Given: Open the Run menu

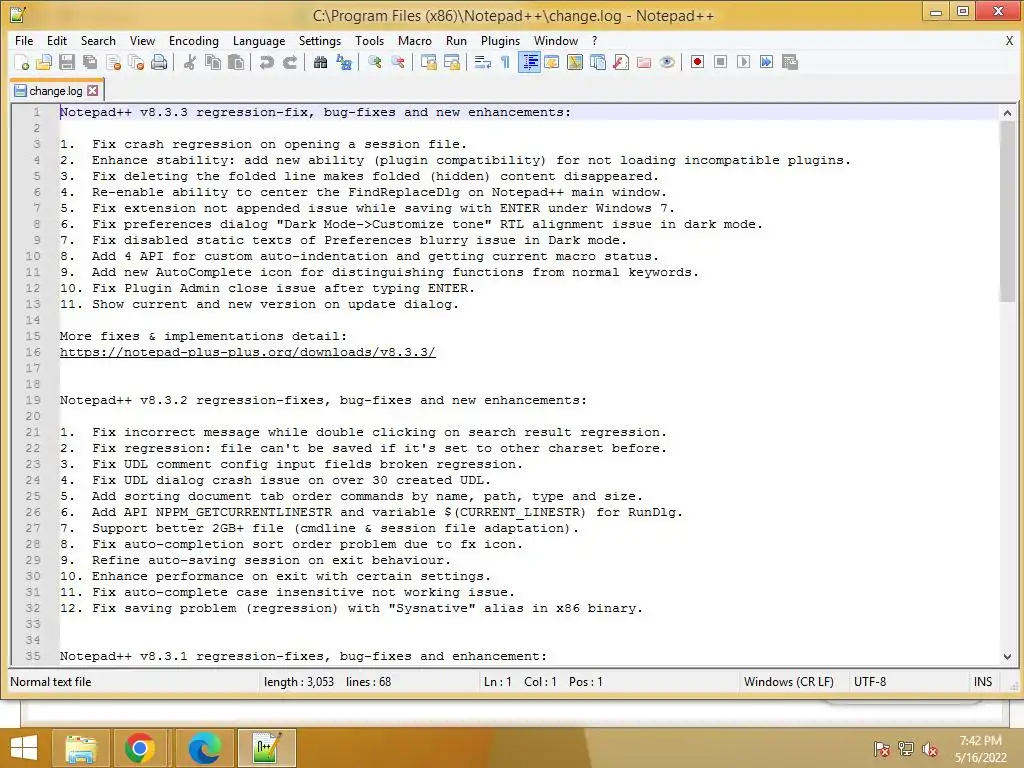Looking at the screenshot, I should [456, 40].
